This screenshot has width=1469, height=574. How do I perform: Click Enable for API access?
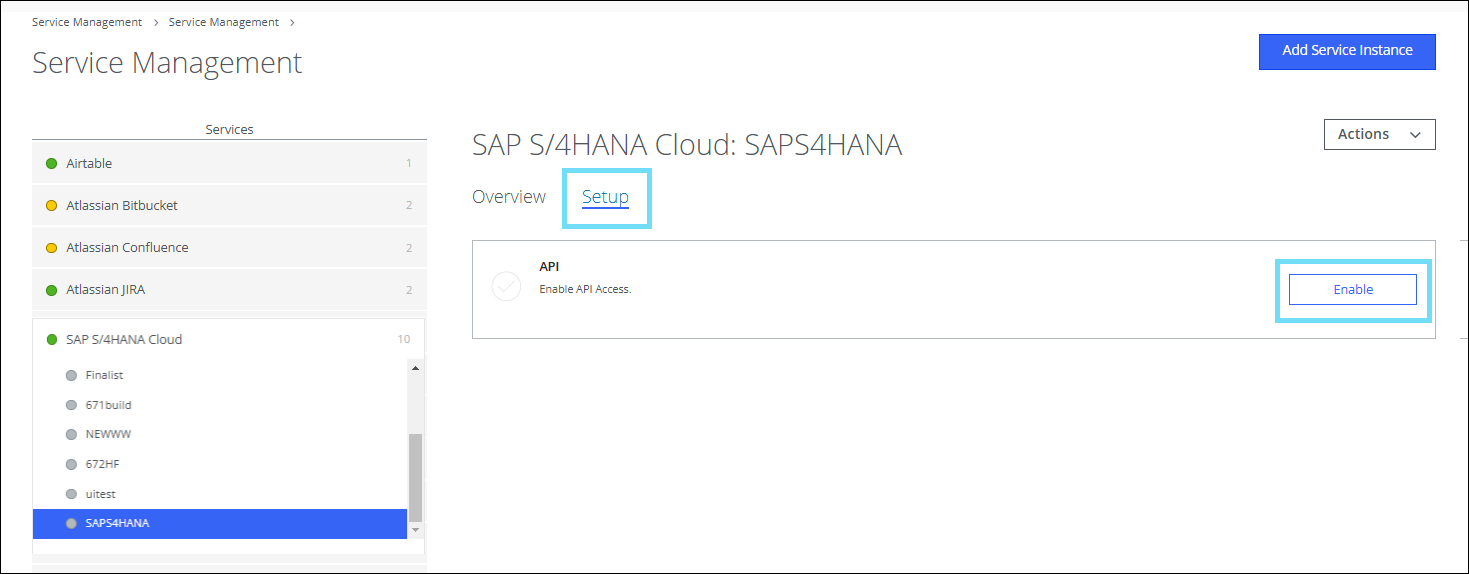(x=1353, y=289)
